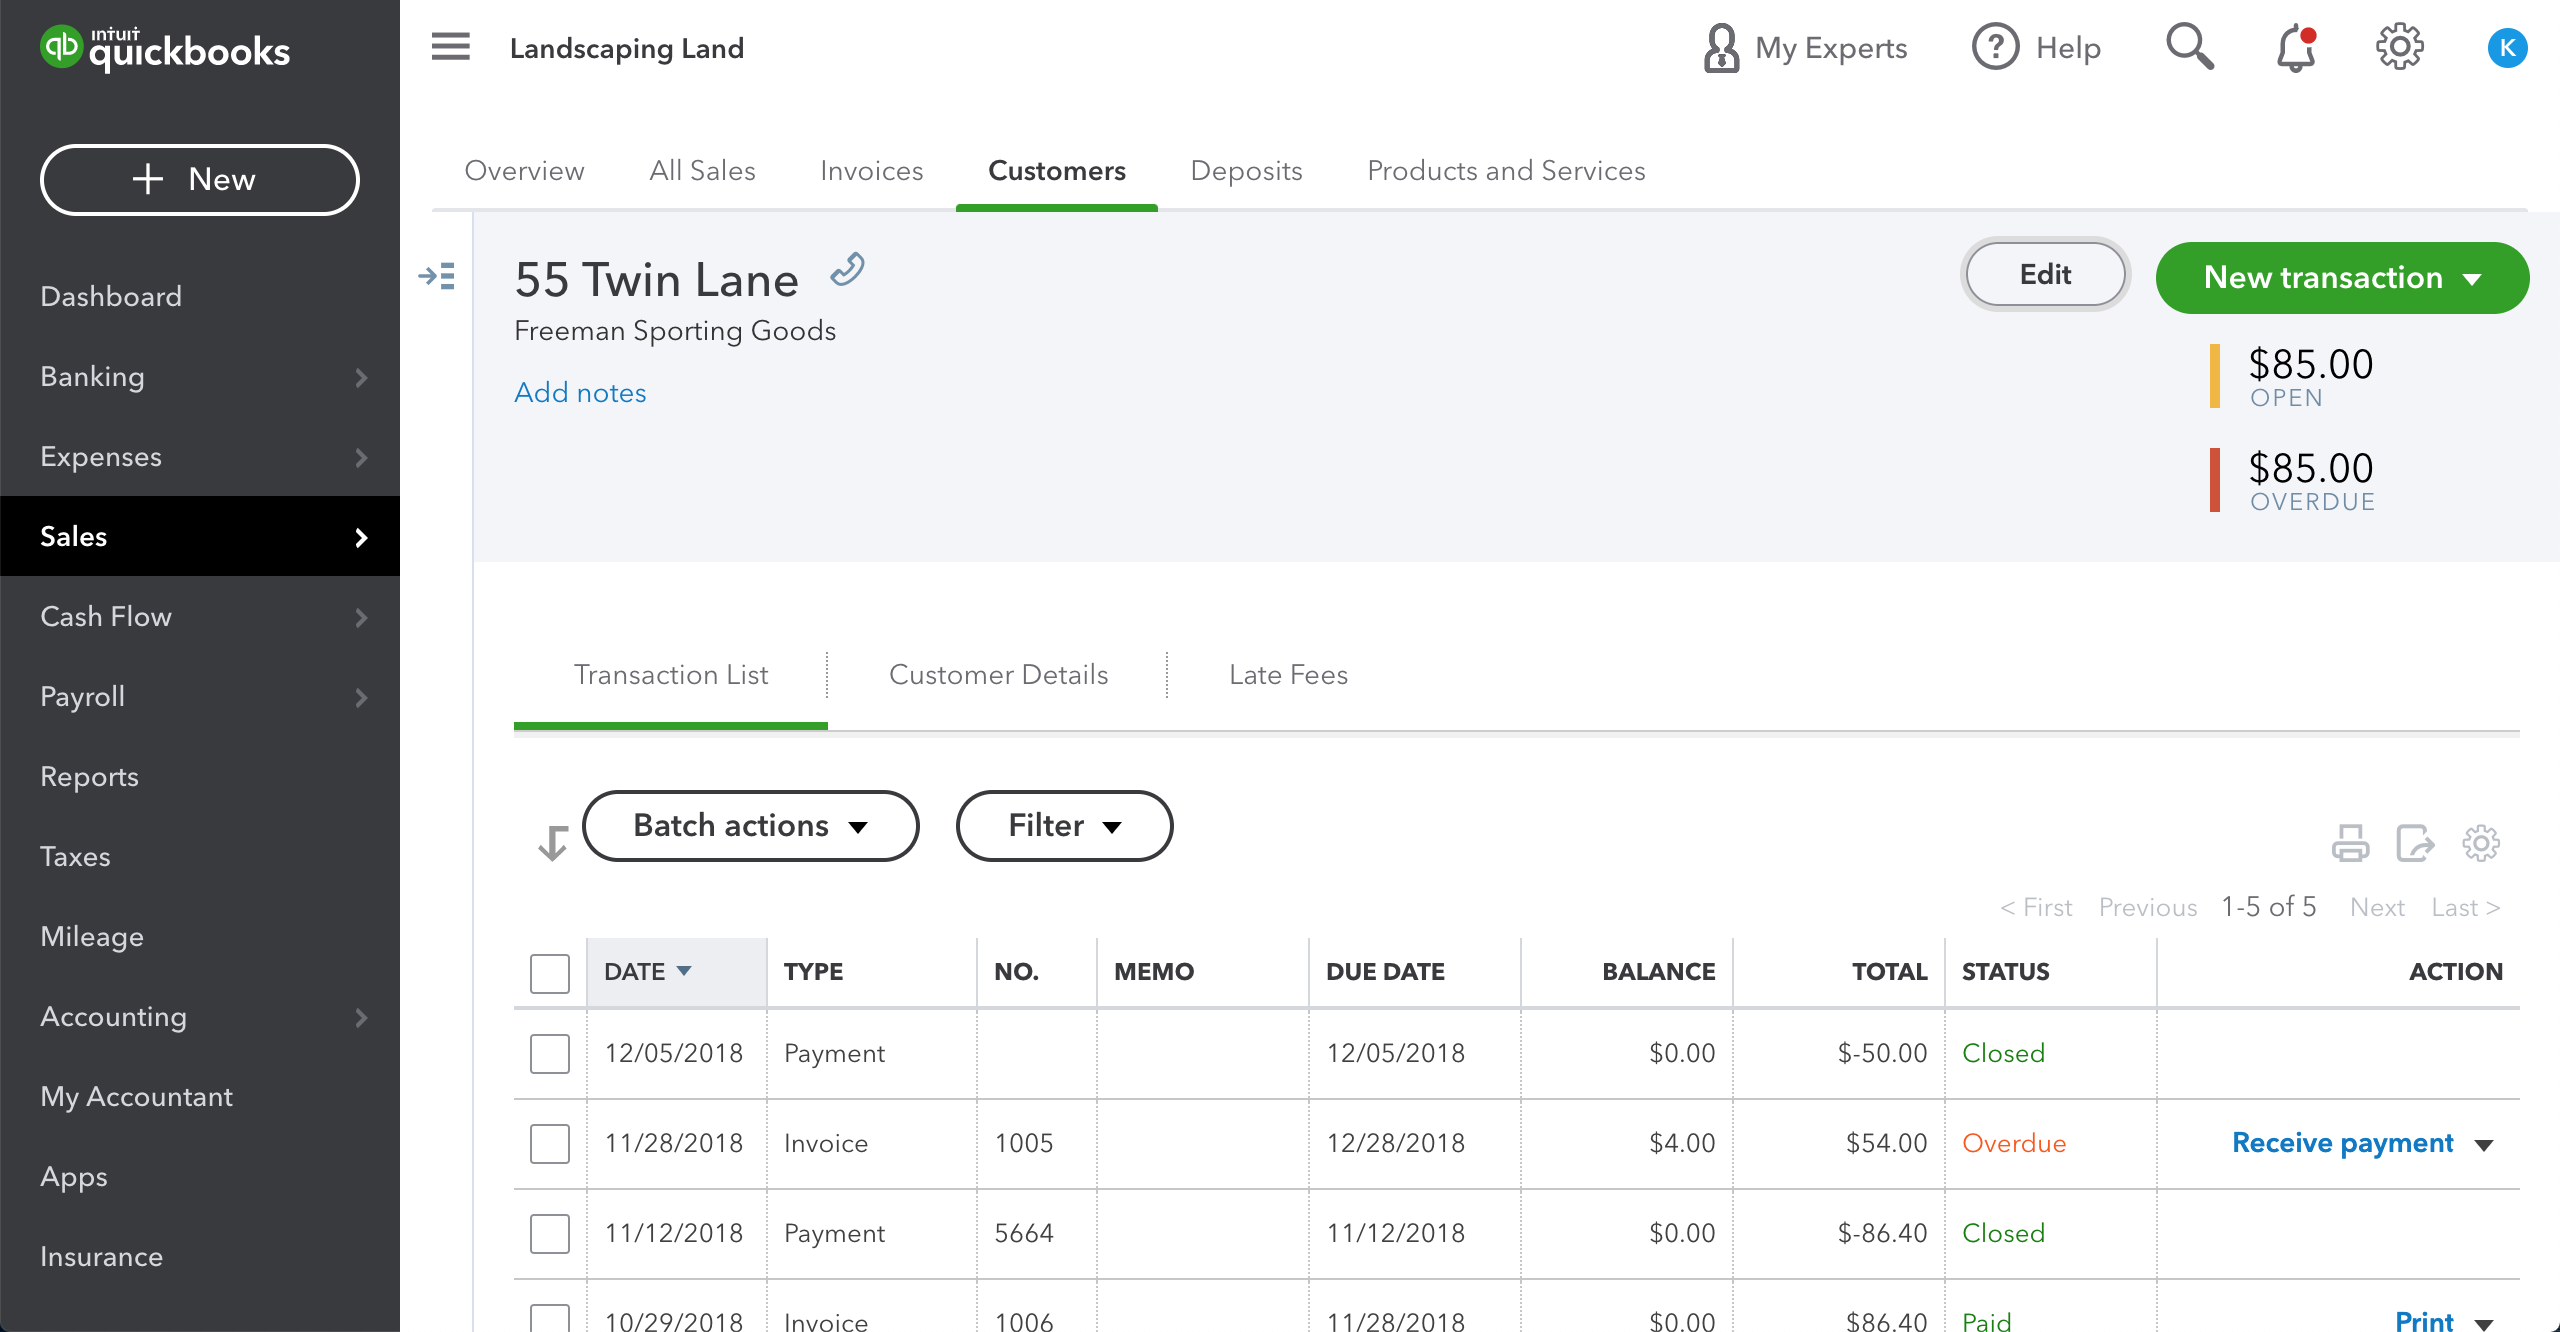The height and width of the screenshot is (1332, 2560).
Task: Select all transactions checkbox in header
Action: pos(550,972)
